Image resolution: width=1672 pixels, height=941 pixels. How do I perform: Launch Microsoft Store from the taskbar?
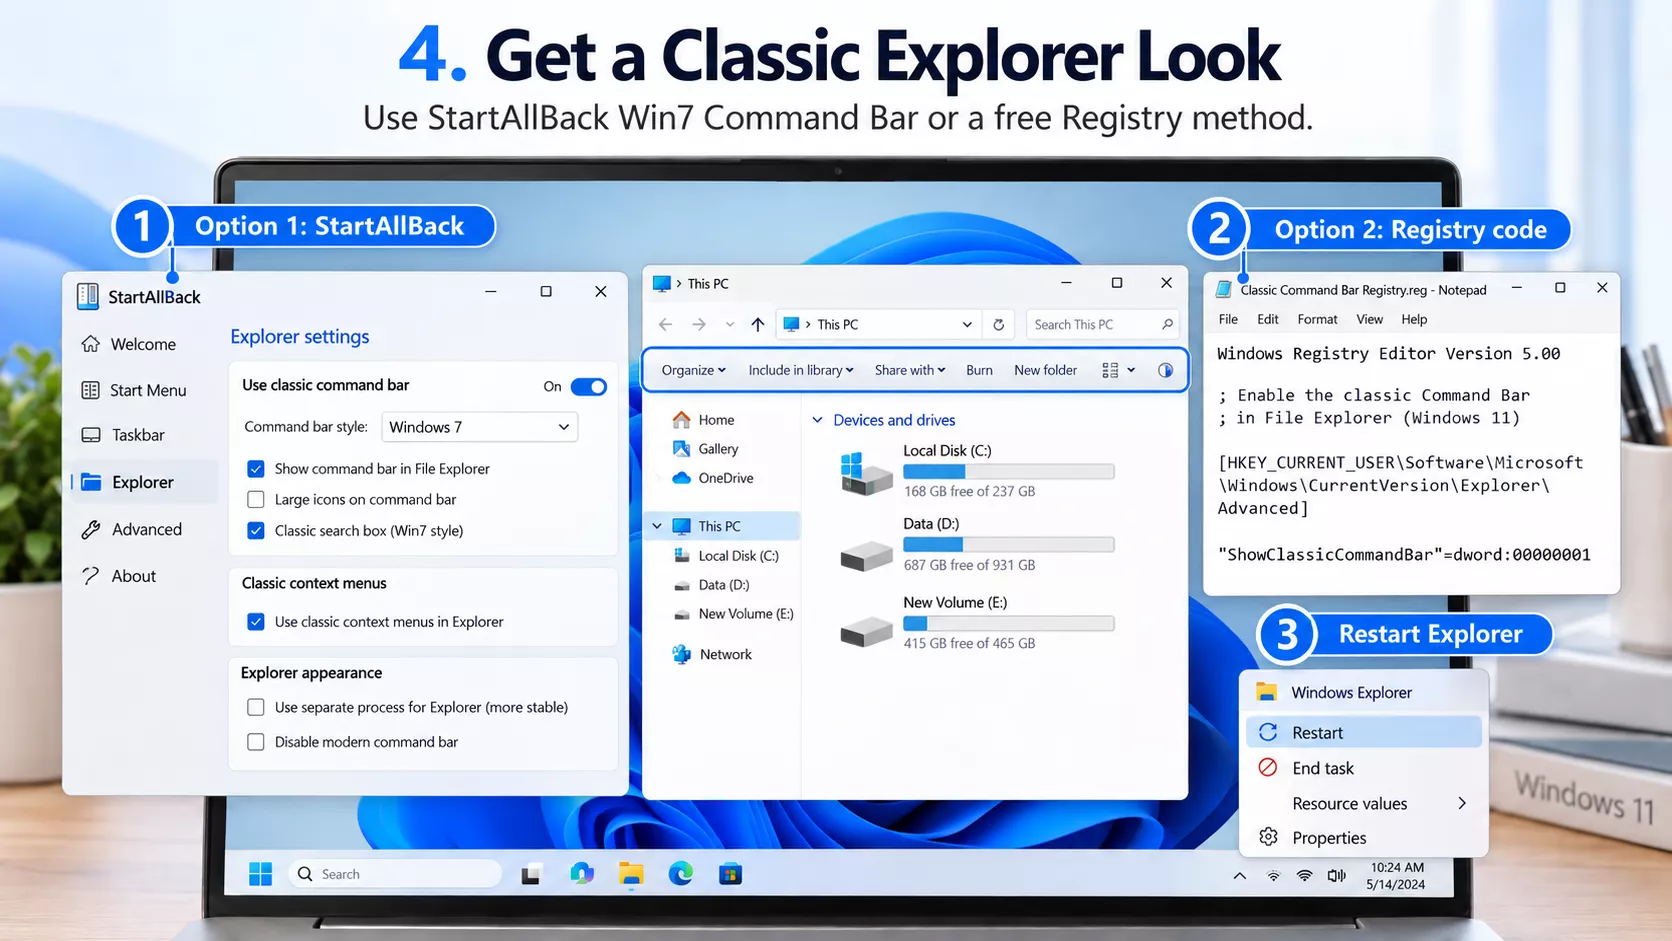730,874
